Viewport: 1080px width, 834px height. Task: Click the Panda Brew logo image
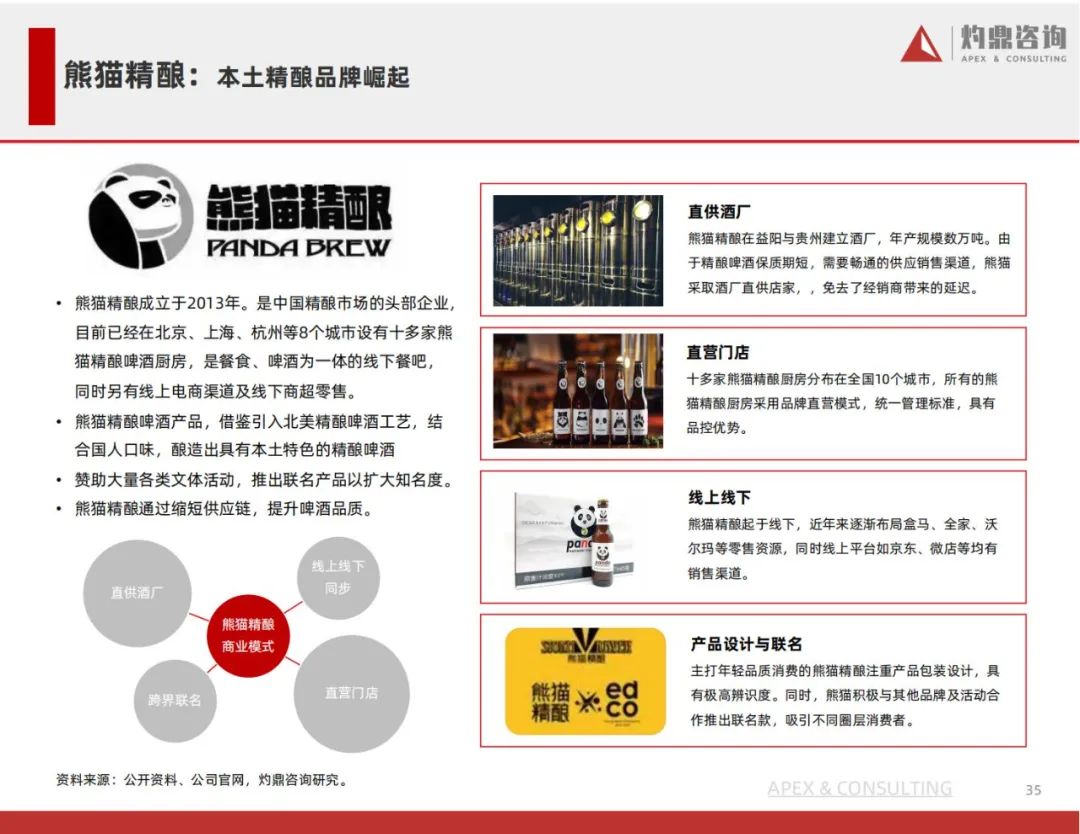pyautogui.click(x=240, y=218)
